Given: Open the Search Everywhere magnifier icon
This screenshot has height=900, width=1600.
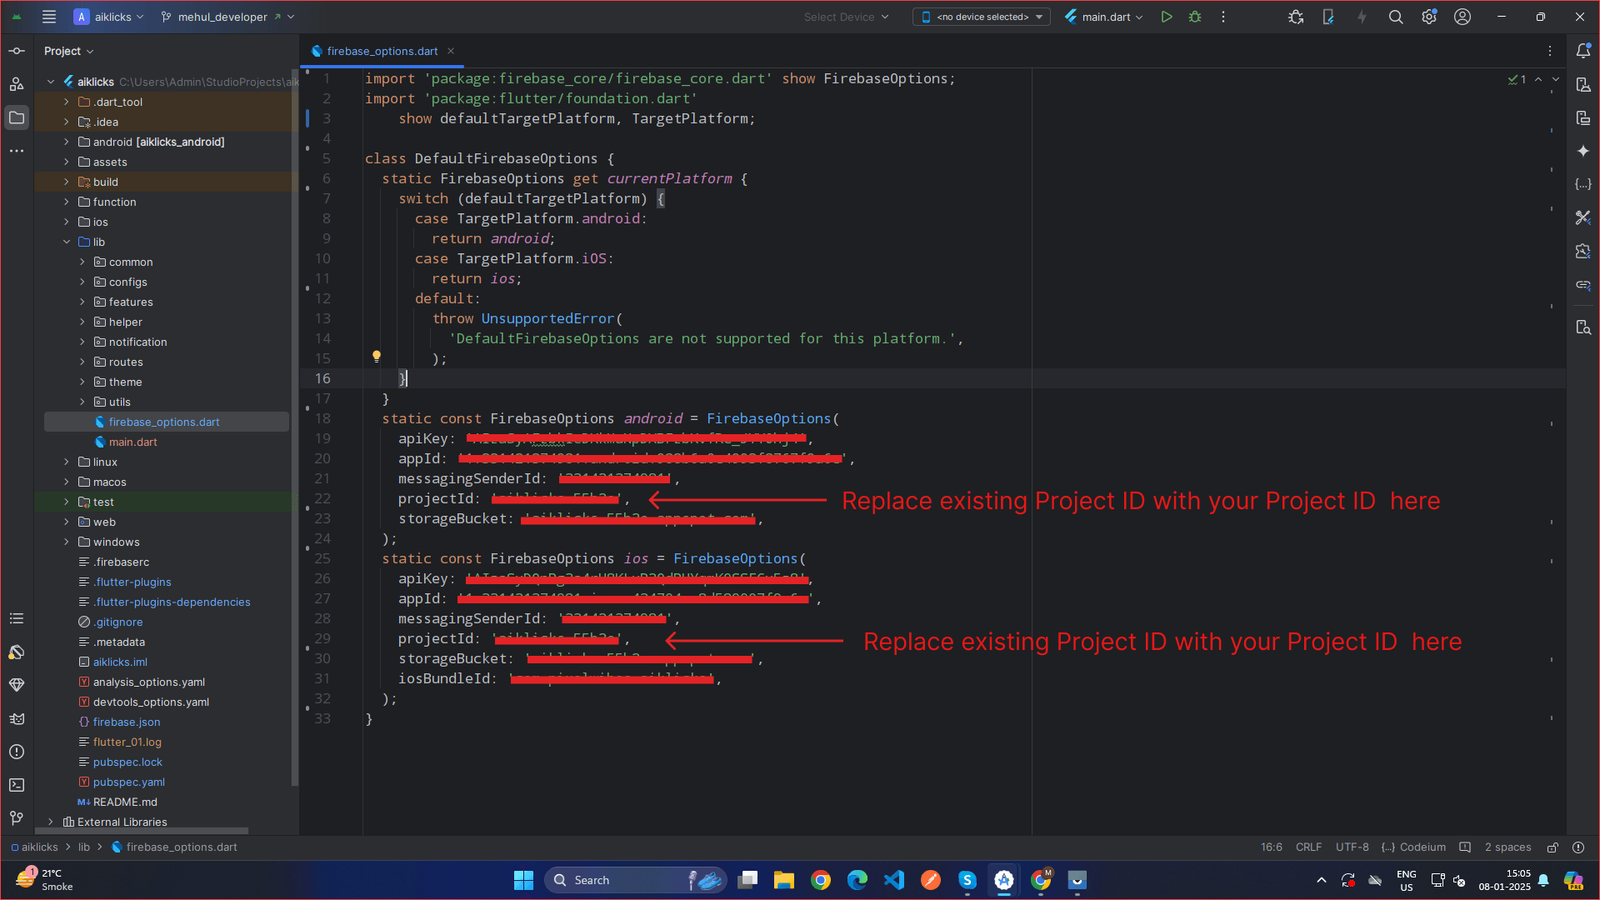Looking at the screenshot, I should coord(1396,17).
